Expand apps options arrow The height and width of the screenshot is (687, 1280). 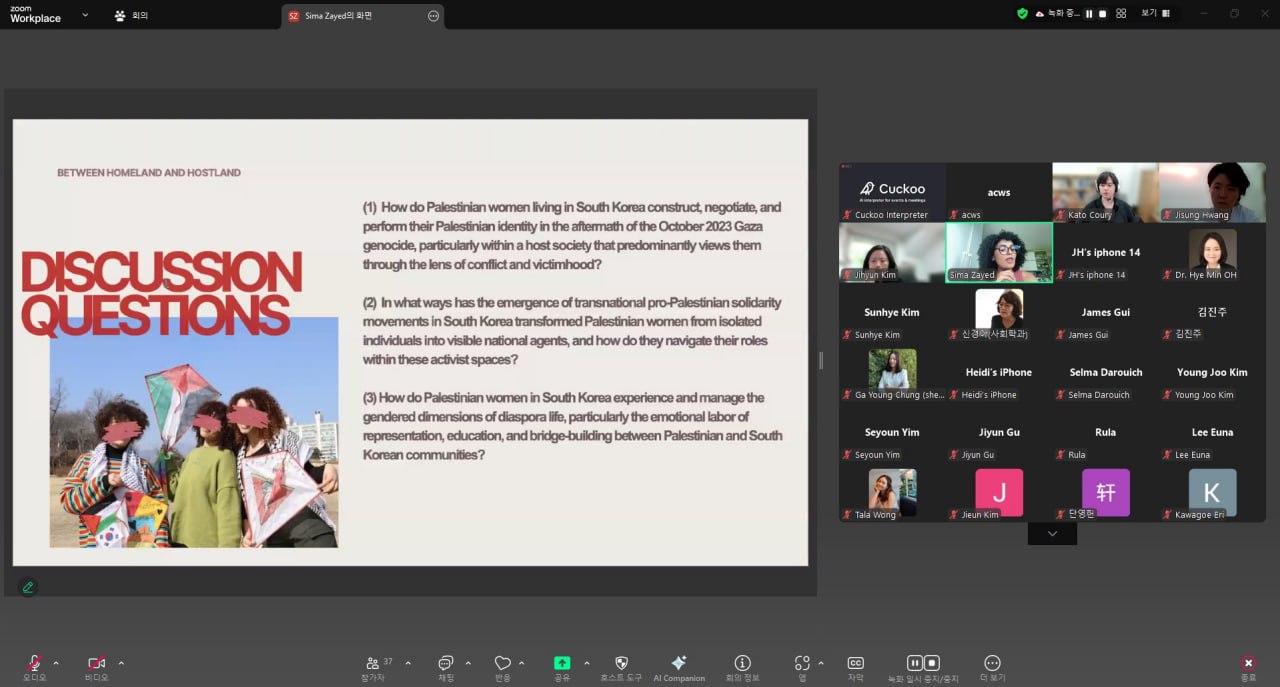(x=821, y=663)
